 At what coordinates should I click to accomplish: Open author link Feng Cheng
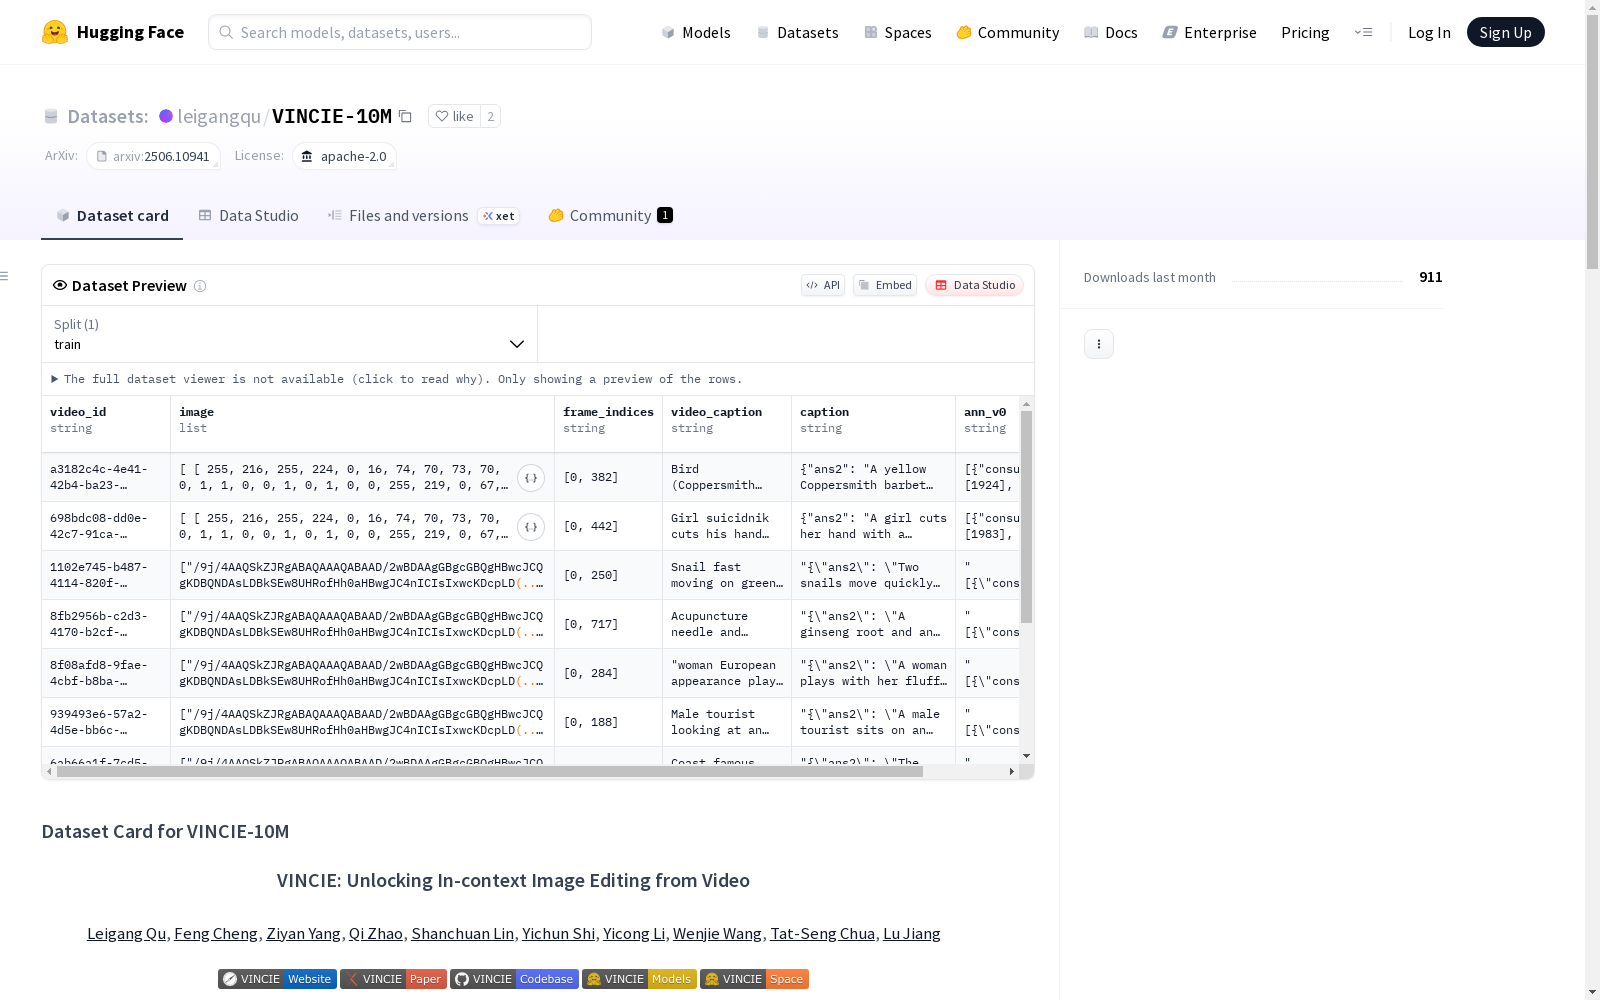tap(216, 933)
